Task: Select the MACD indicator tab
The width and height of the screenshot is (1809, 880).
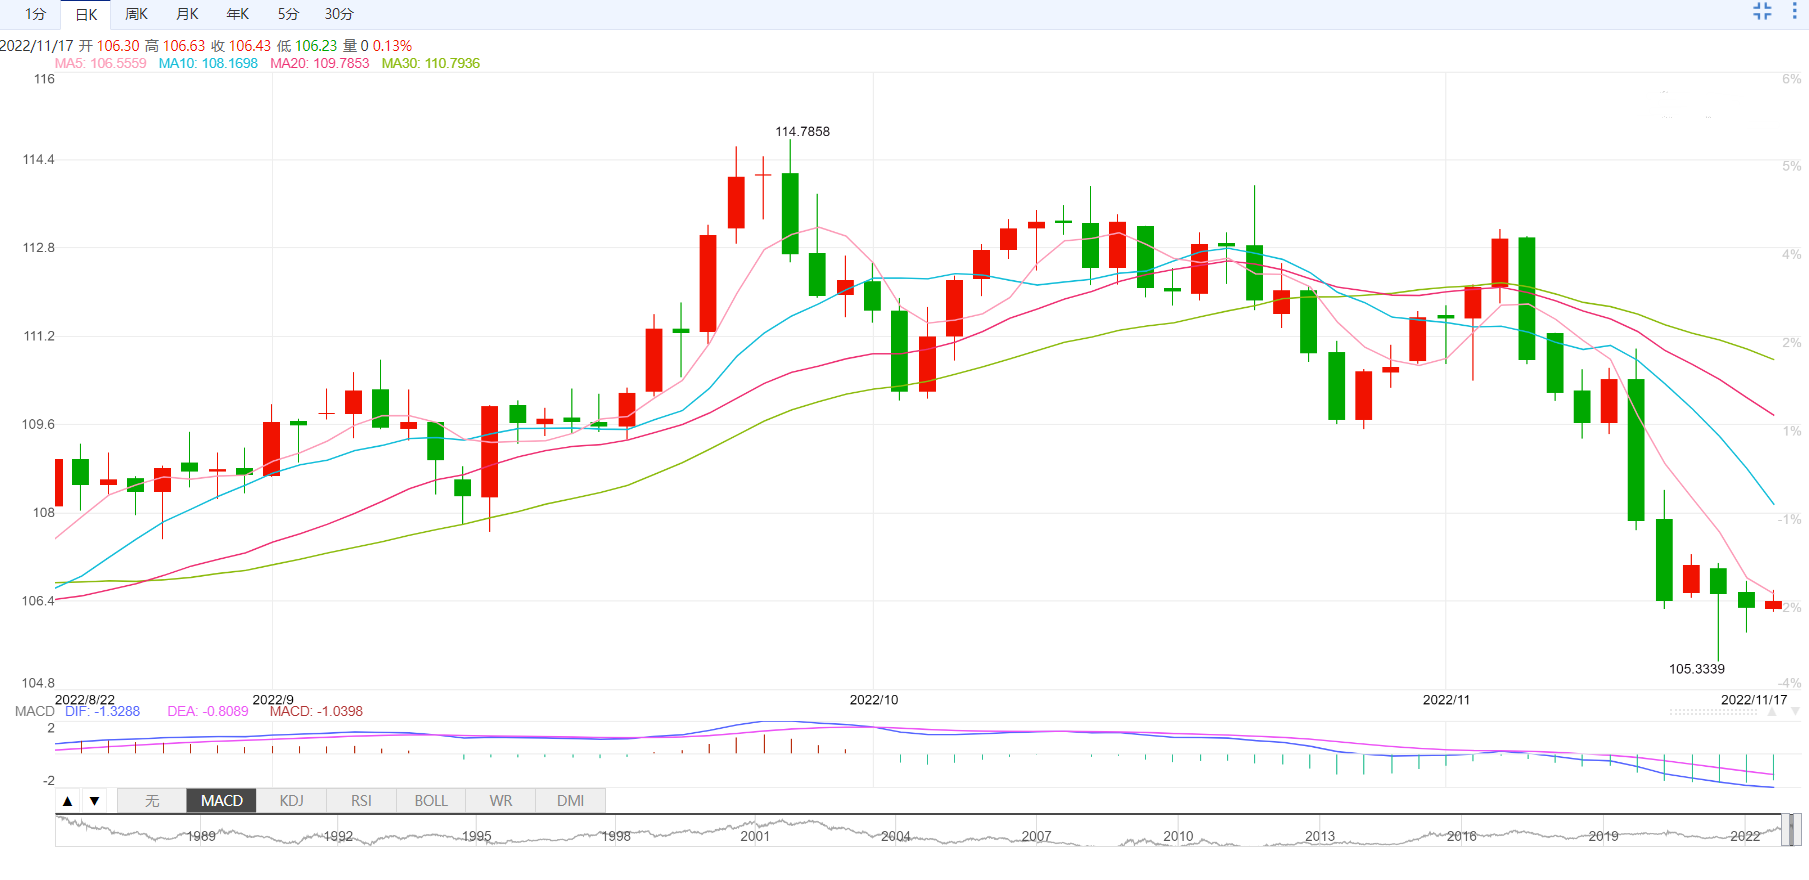Action: [222, 801]
